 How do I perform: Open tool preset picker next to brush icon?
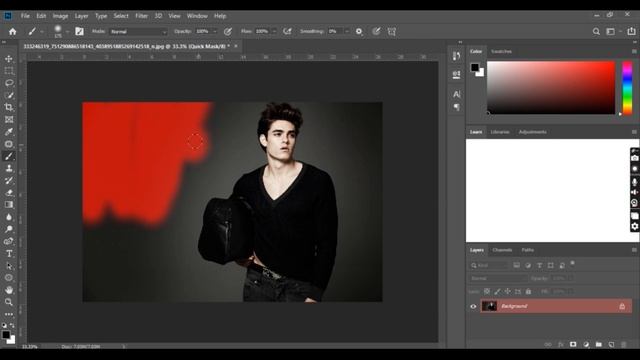tap(41, 31)
